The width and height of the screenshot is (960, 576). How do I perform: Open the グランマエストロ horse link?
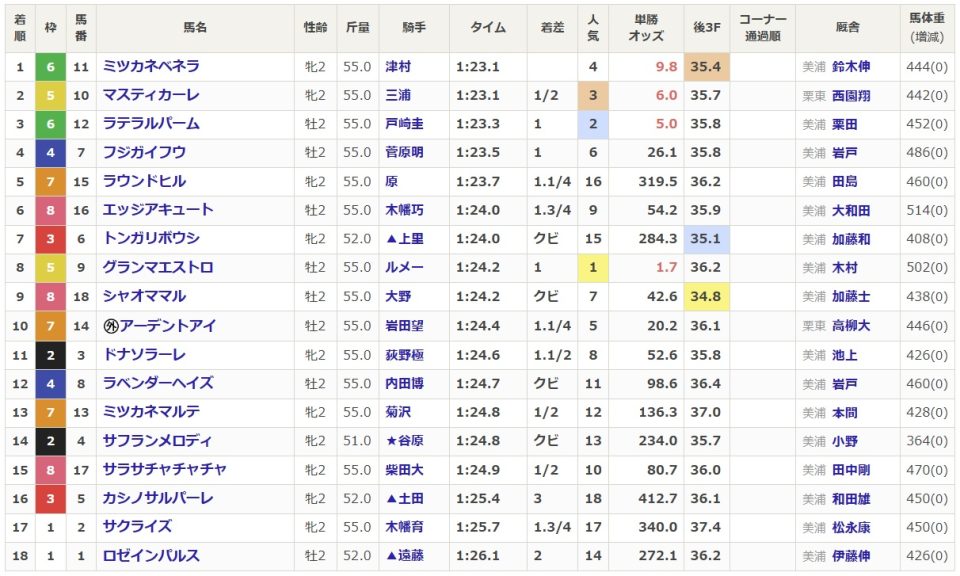coord(157,268)
